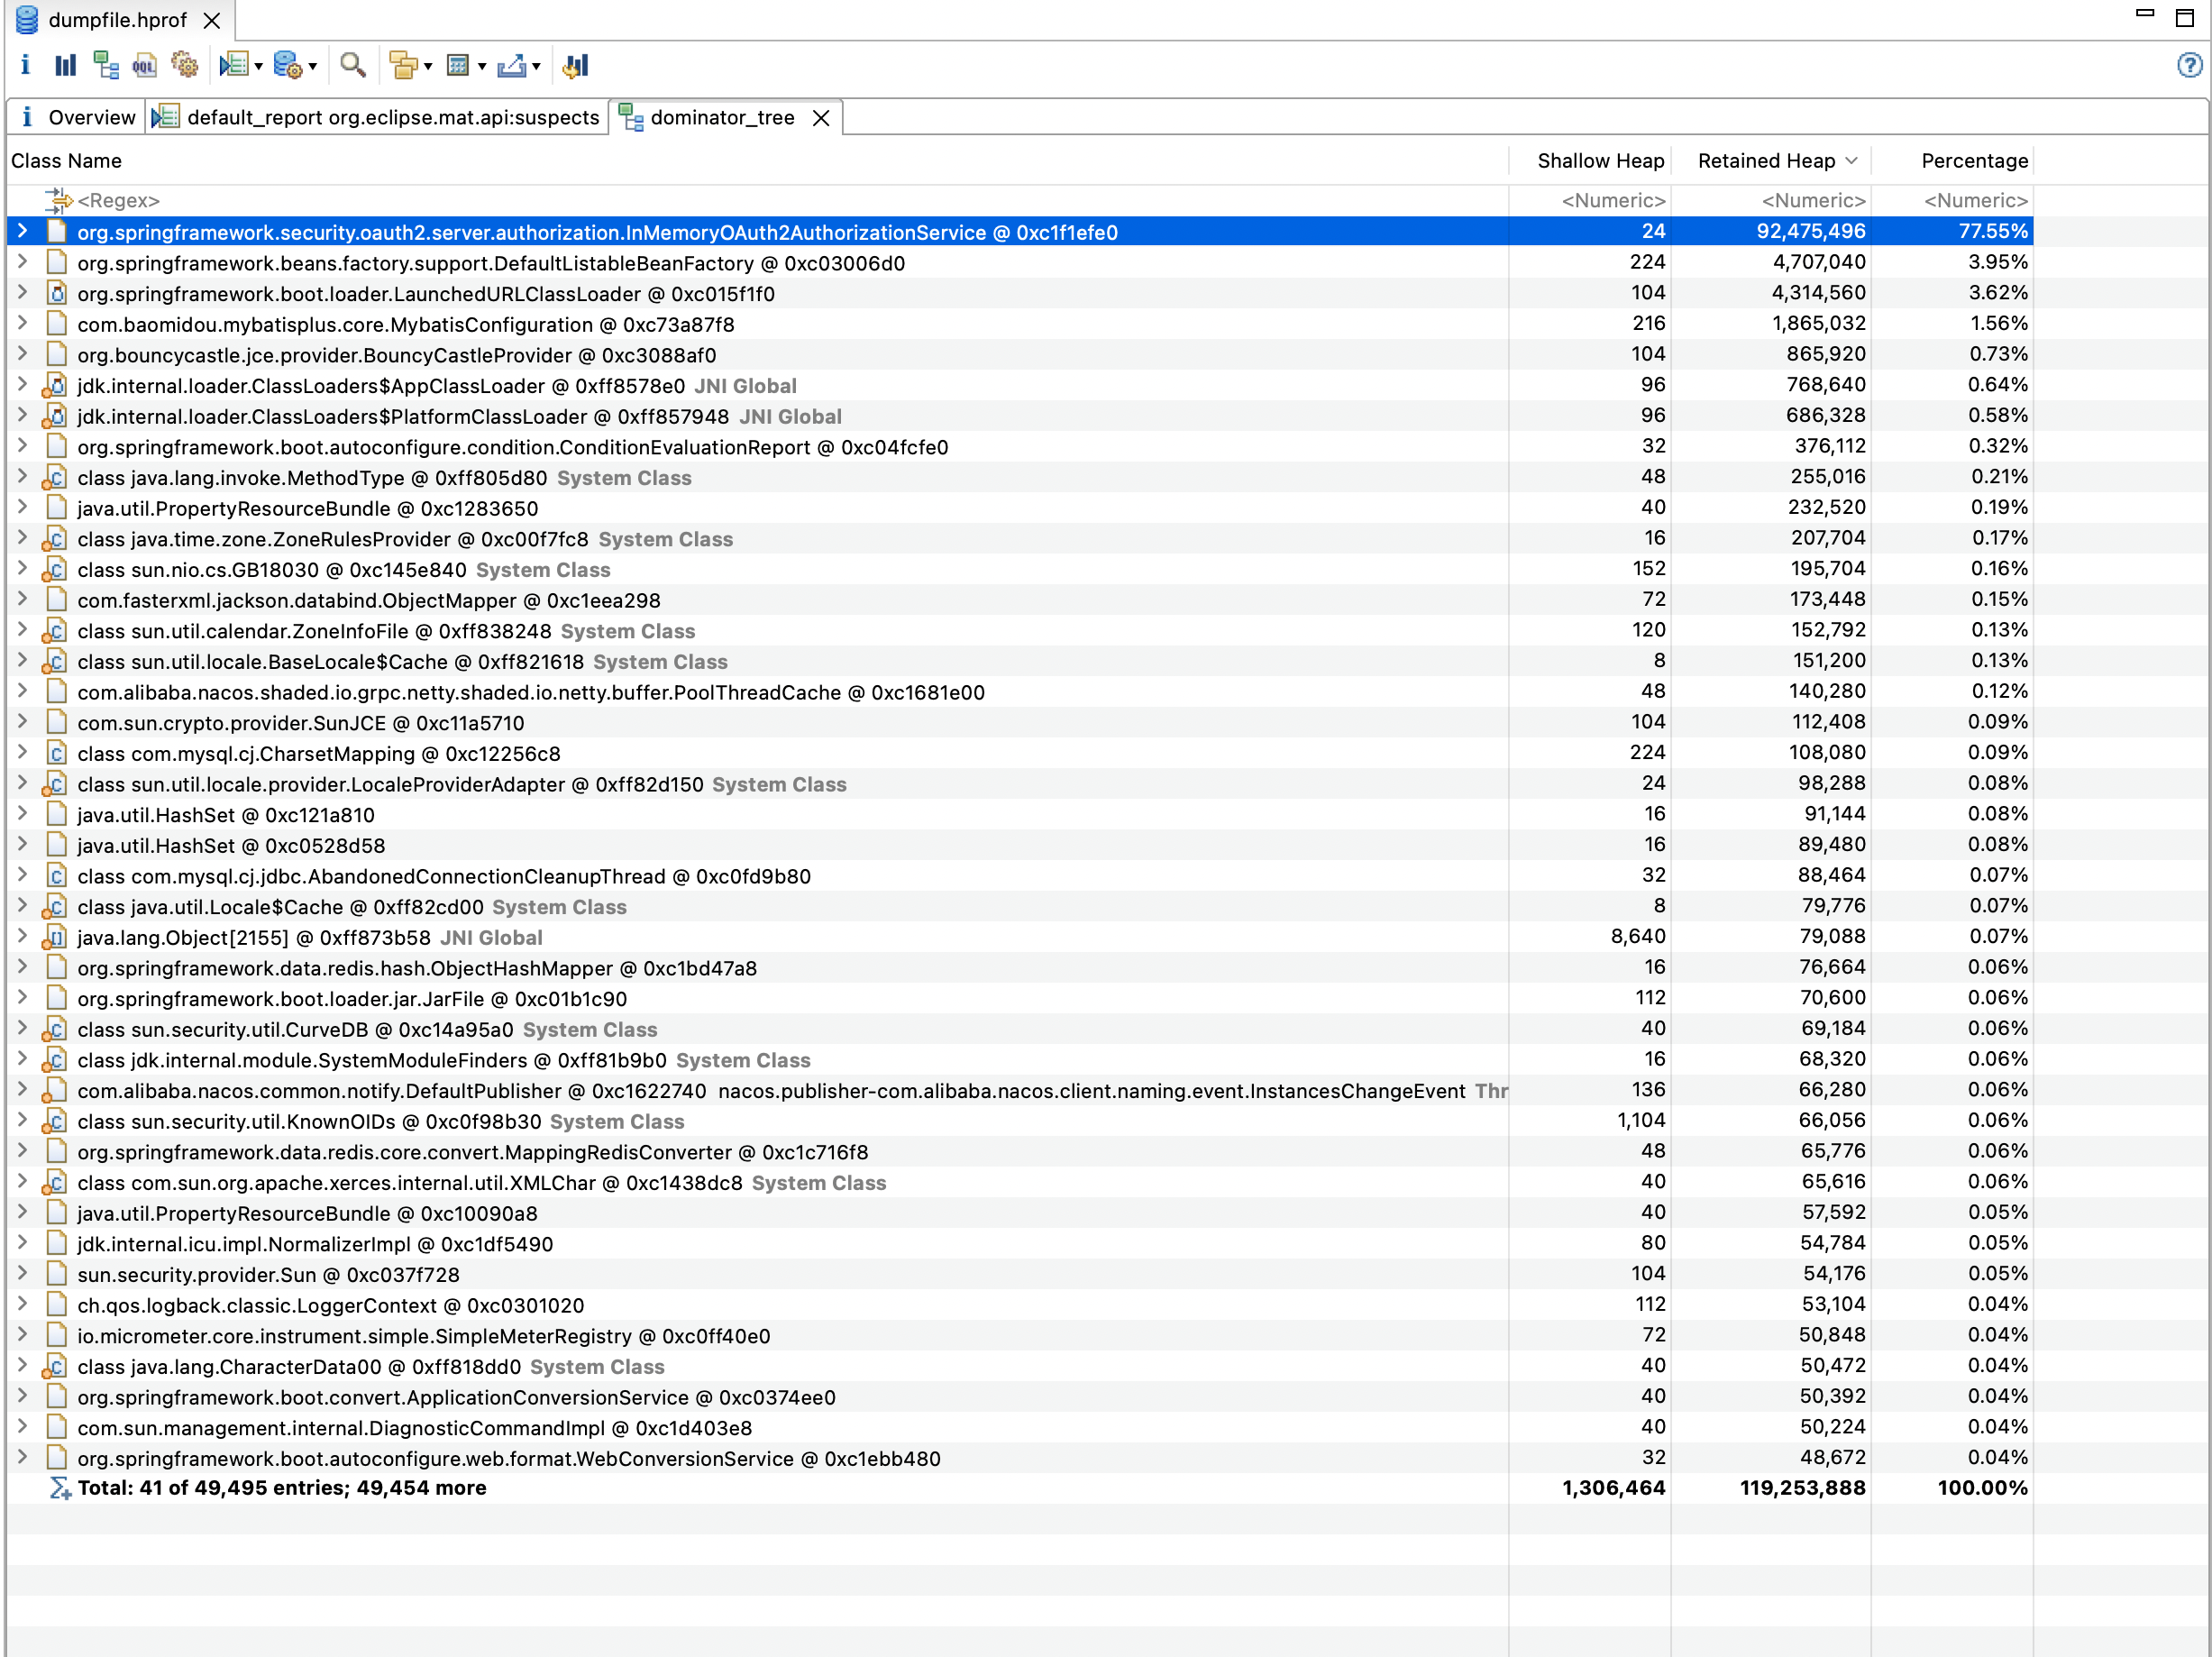The height and width of the screenshot is (1657, 2212).
Task: Click the calculate retained size calculator icon
Action: [458, 66]
